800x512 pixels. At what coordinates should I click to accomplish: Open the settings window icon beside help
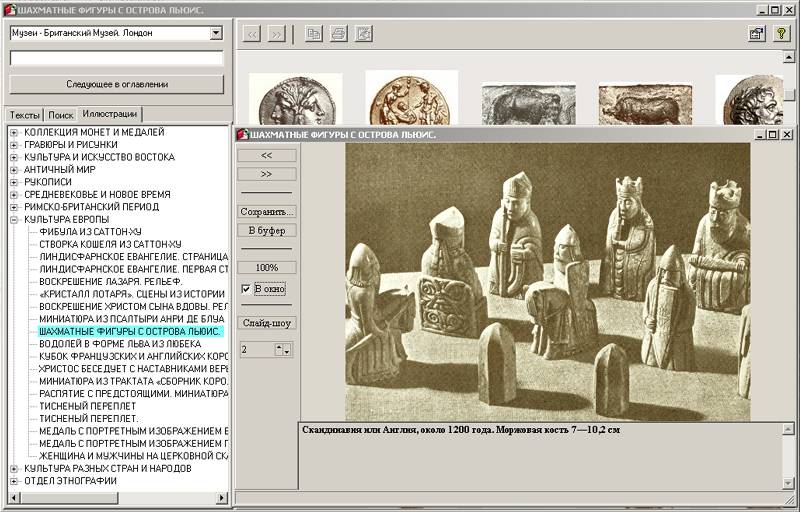[x=757, y=34]
